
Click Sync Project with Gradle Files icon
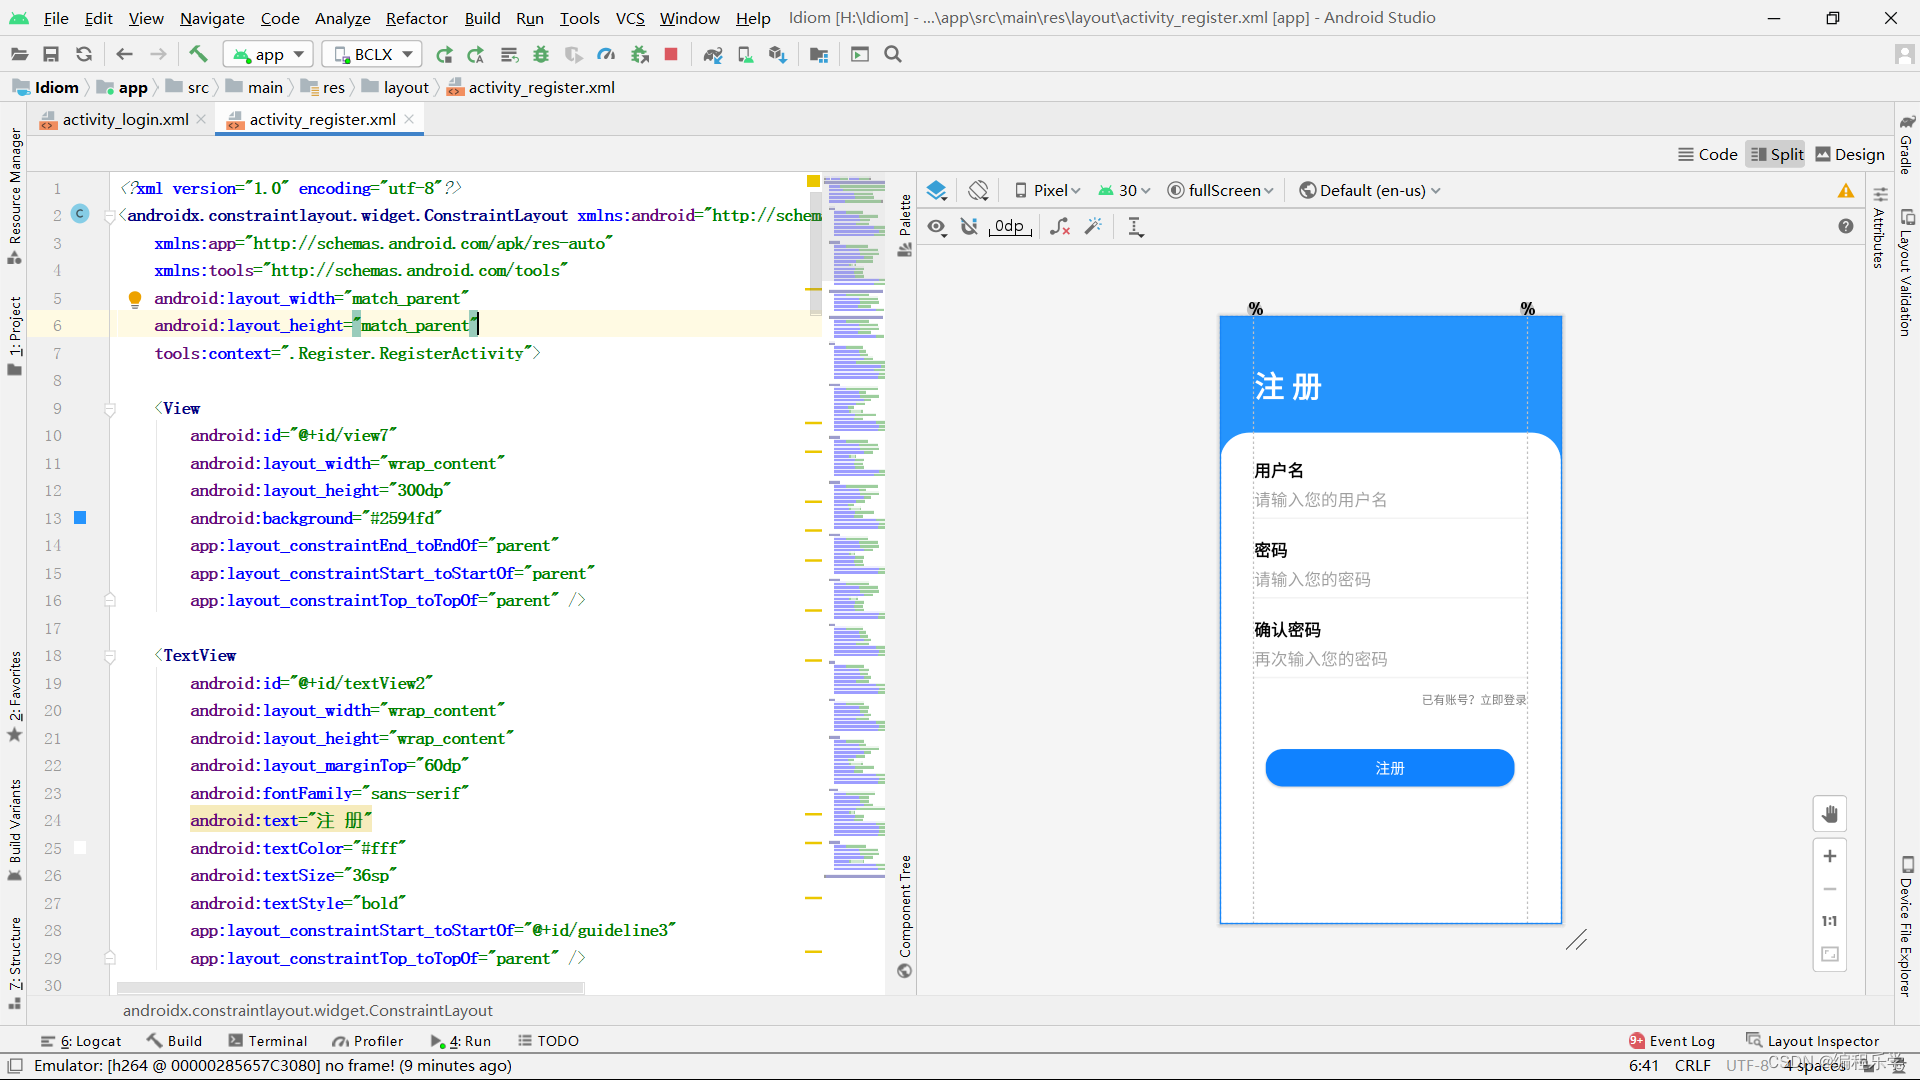point(712,54)
